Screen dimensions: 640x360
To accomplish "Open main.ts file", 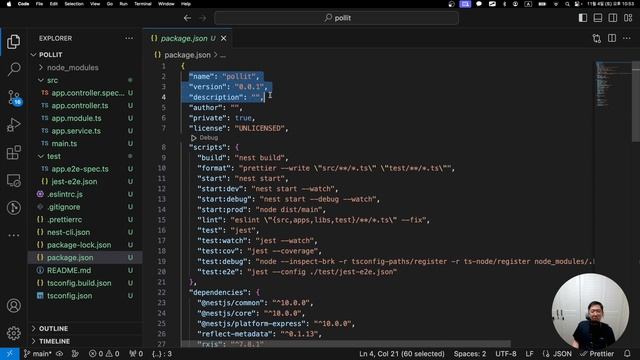I will (64, 144).
